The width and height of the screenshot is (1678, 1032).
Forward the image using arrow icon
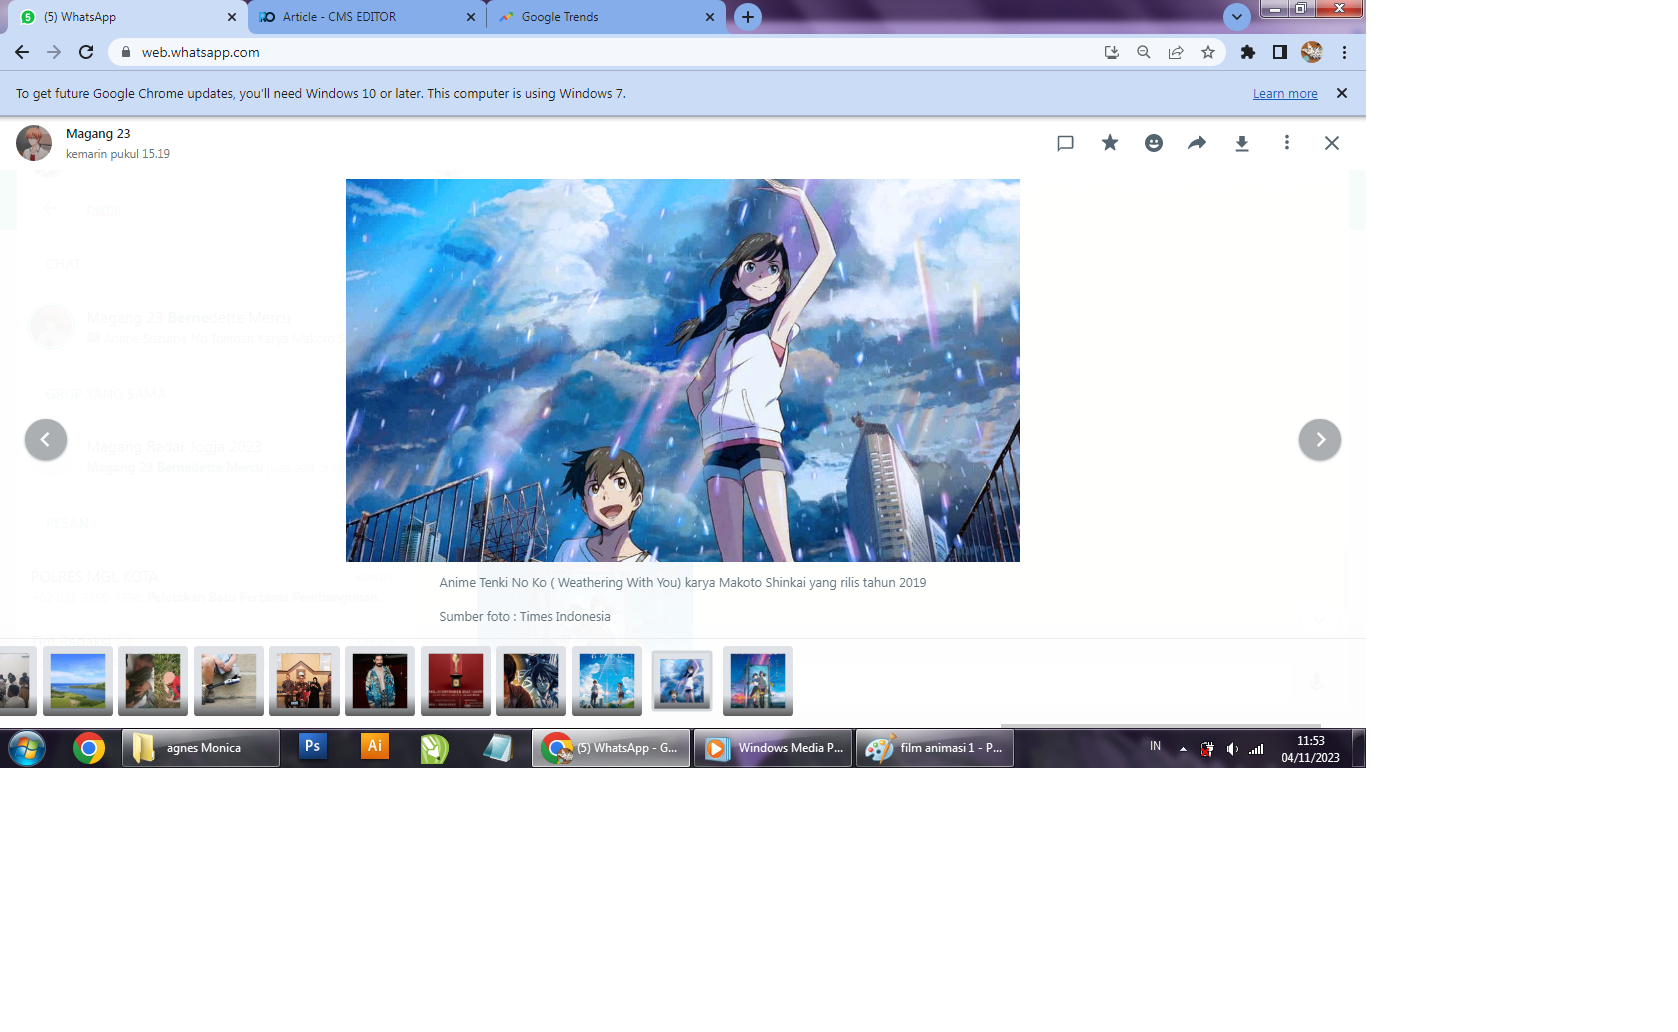point(1197,143)
